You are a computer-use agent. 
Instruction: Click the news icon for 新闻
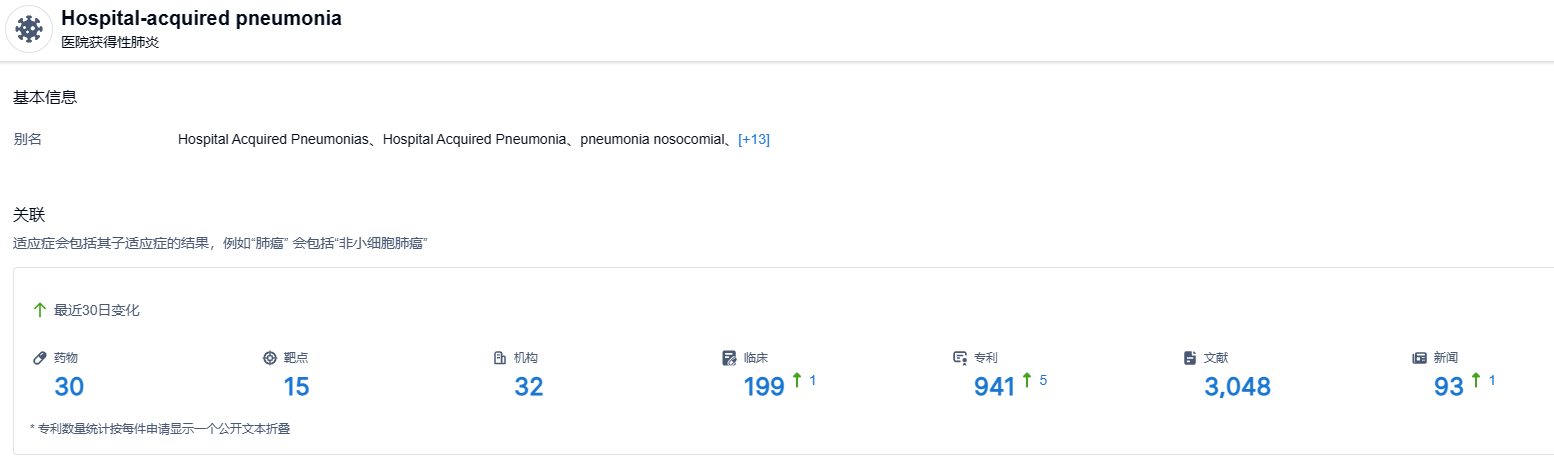pyautogui.click(x=1419, y=358)
